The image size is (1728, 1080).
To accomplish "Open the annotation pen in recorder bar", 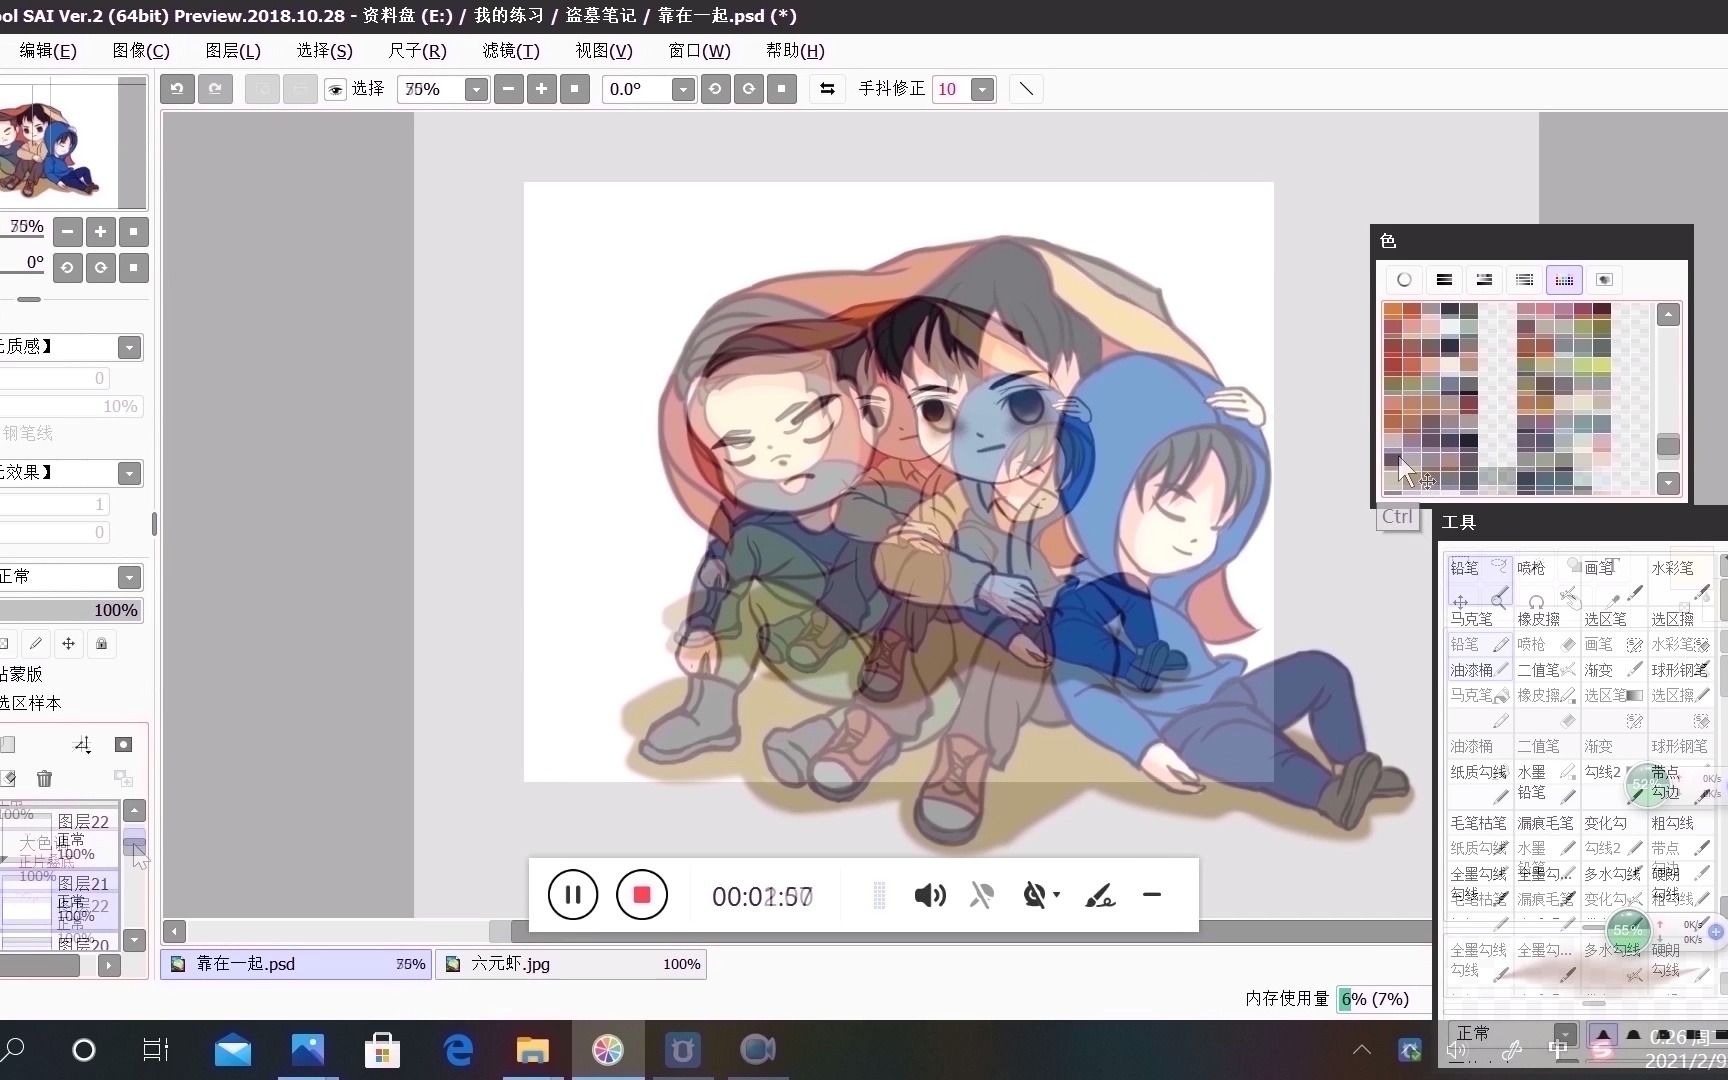I will coord(1100,895).
